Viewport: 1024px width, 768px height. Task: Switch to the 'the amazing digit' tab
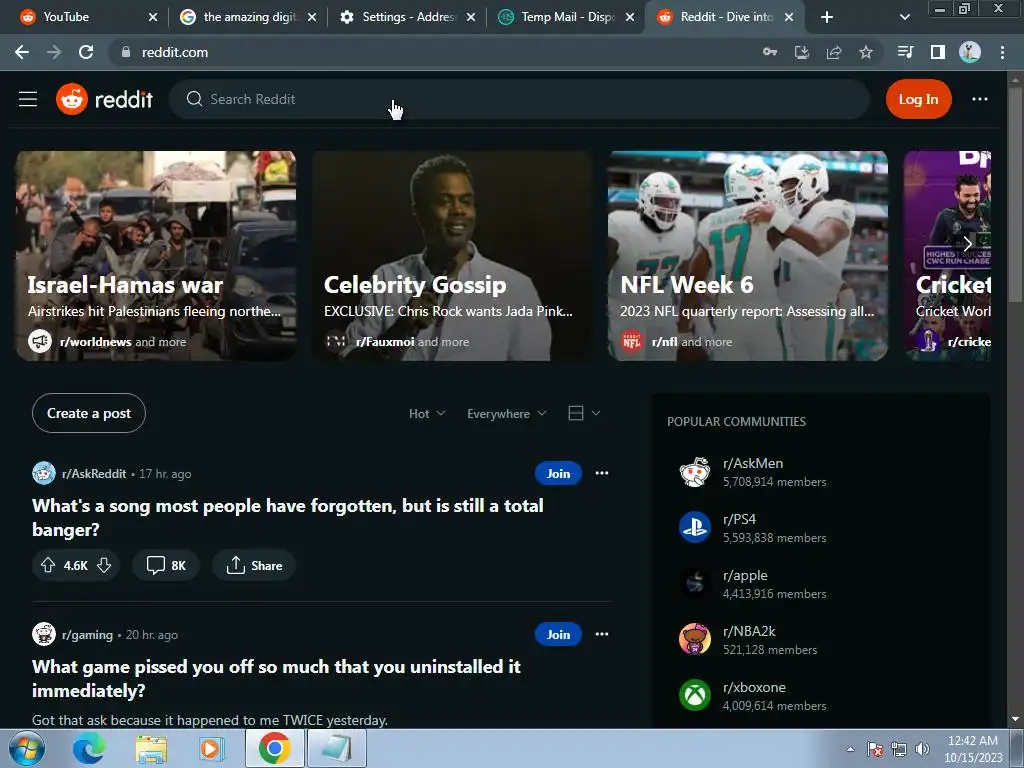[x=248, y=17]
